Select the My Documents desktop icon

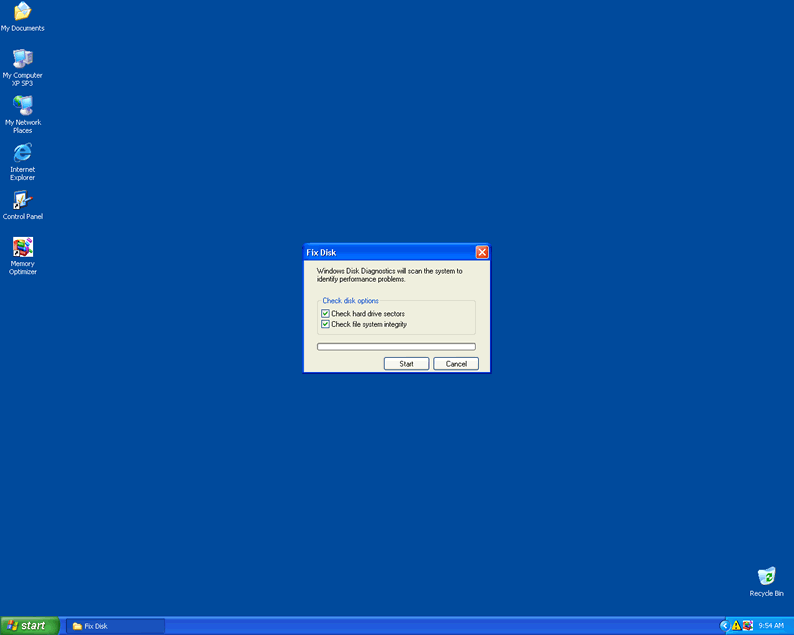22,12
